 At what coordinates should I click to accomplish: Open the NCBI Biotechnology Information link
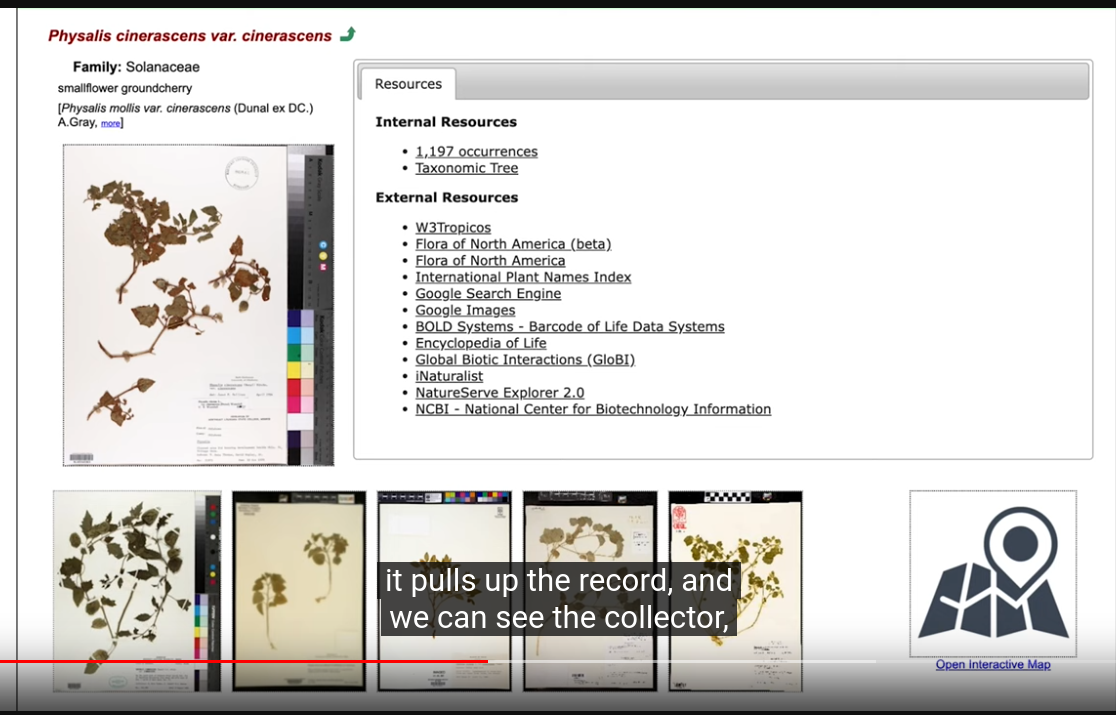coord(593,409)
